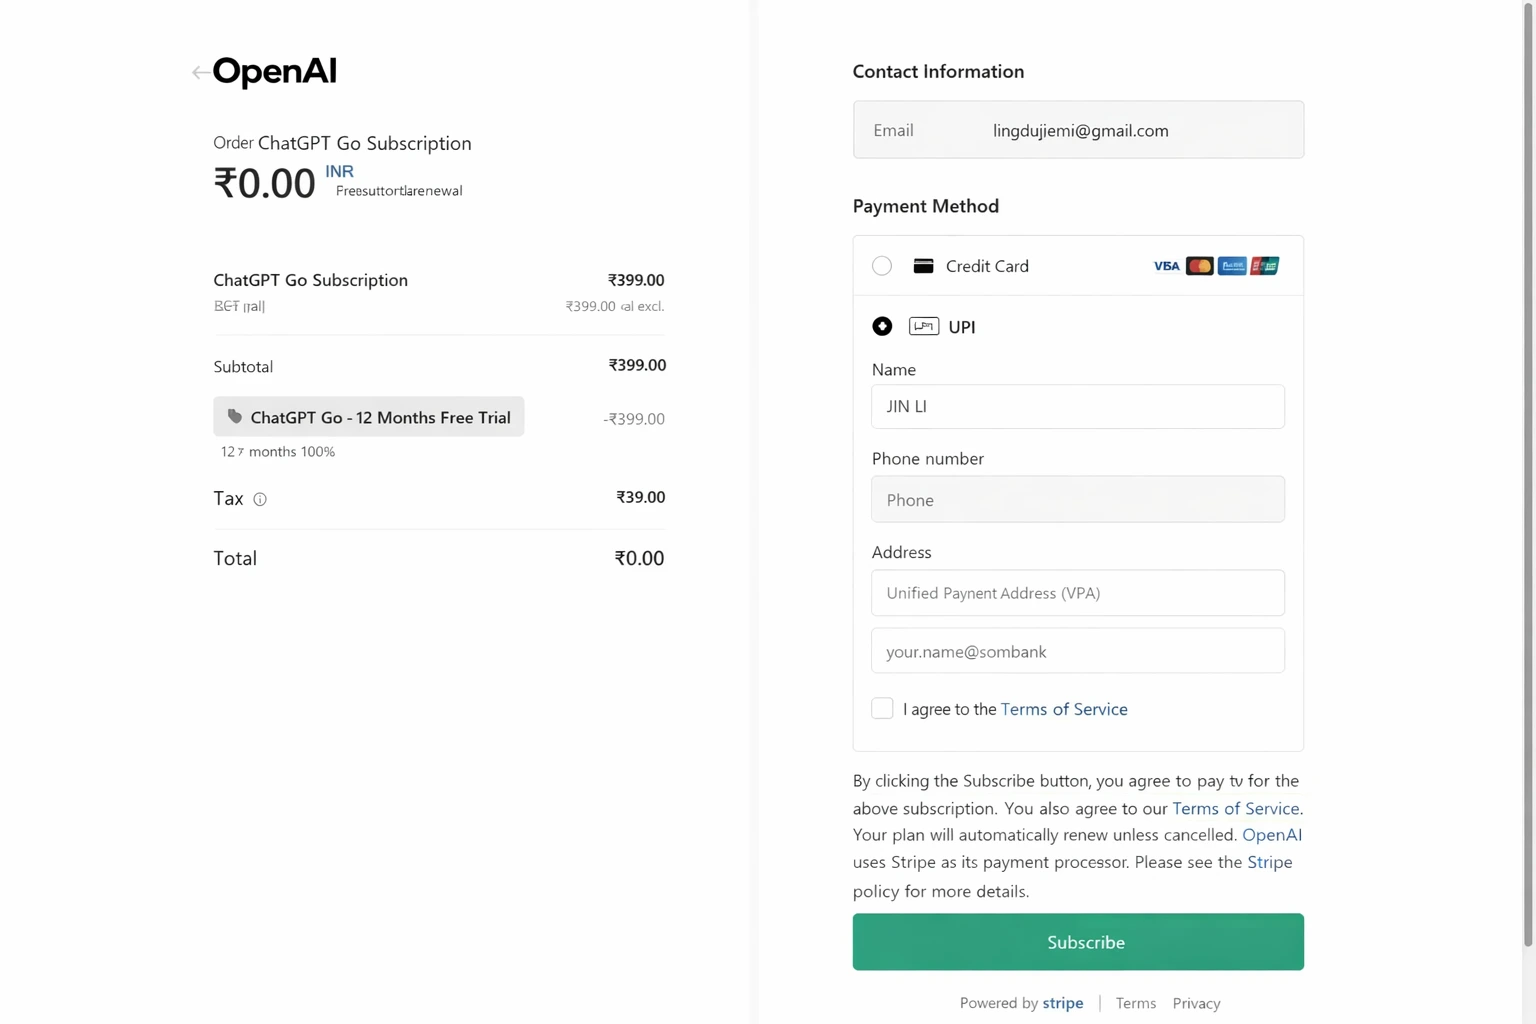The width and height of the screenshot is (1536, 1024).
Task: Click the Mastercard logo
Action: click(1199, 266)
